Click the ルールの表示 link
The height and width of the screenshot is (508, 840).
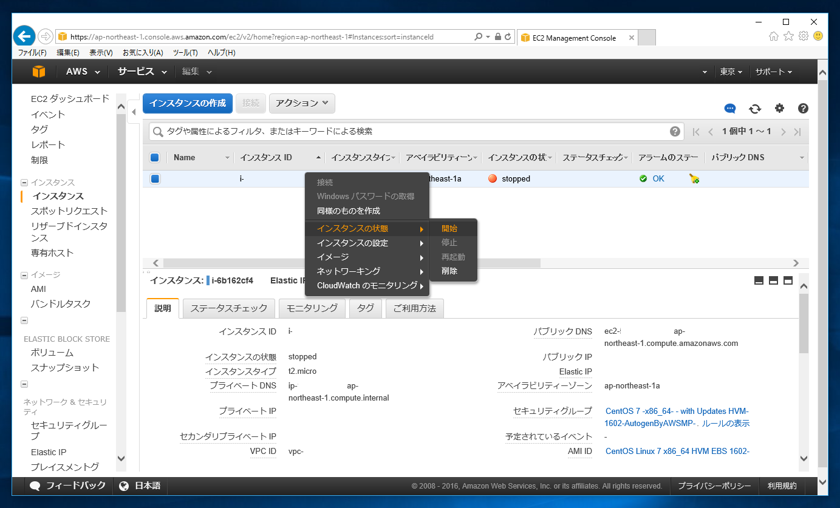725,423
